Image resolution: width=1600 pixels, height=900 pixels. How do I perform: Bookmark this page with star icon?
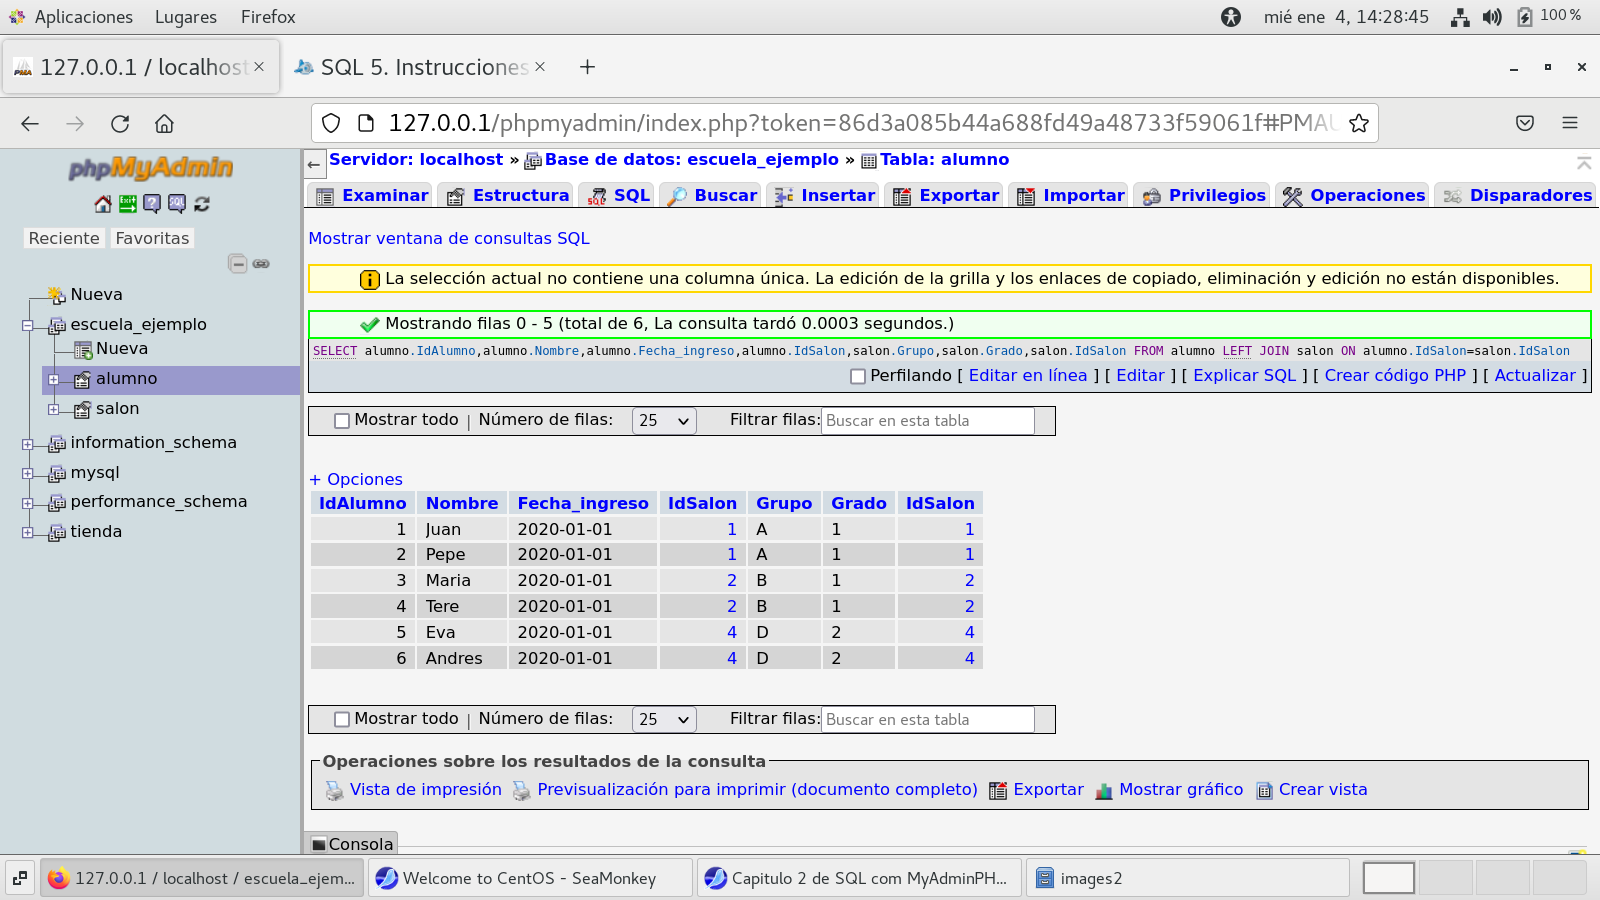(1358, 124)
